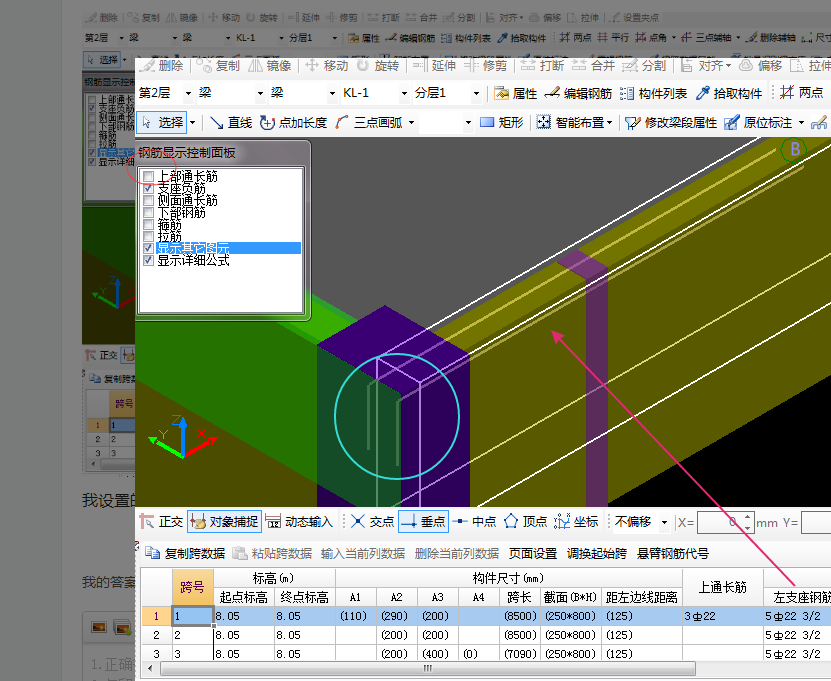Click 删除当前列数据 button
The height and width of the screenshot is (681, 831).
tap(456, 554)
